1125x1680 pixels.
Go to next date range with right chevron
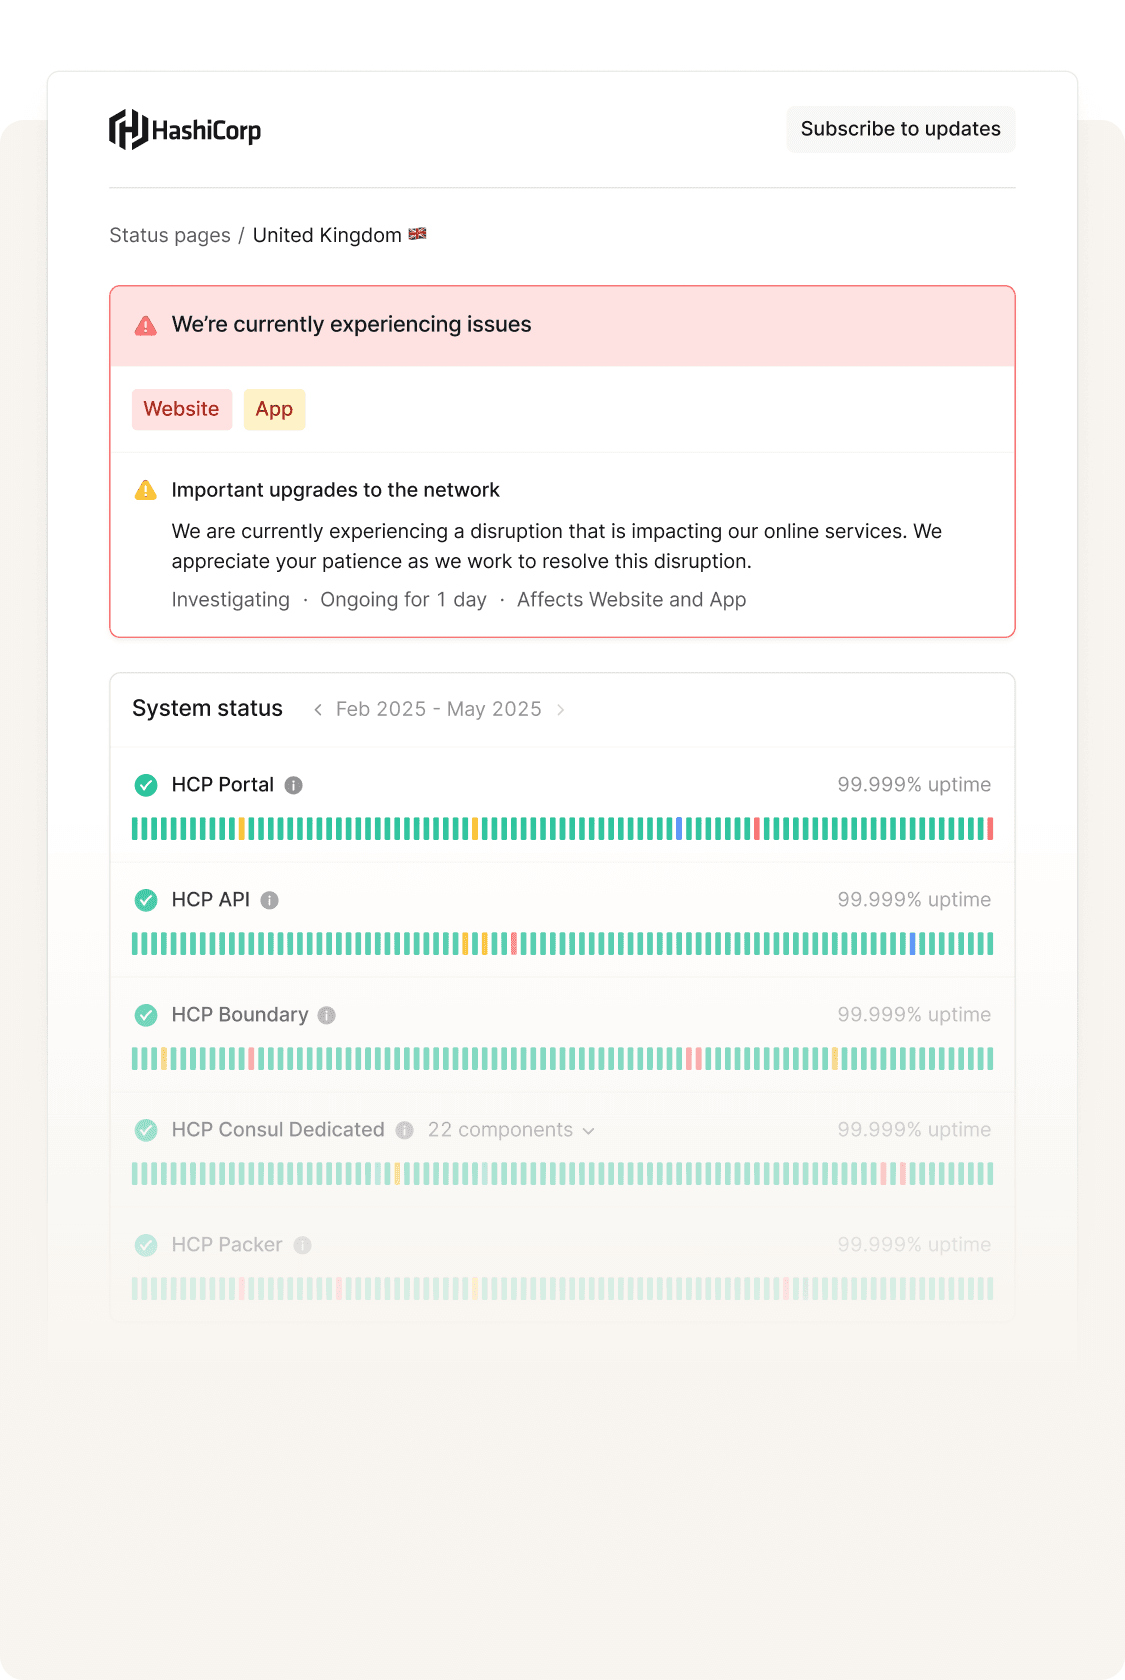click(561, 709)
